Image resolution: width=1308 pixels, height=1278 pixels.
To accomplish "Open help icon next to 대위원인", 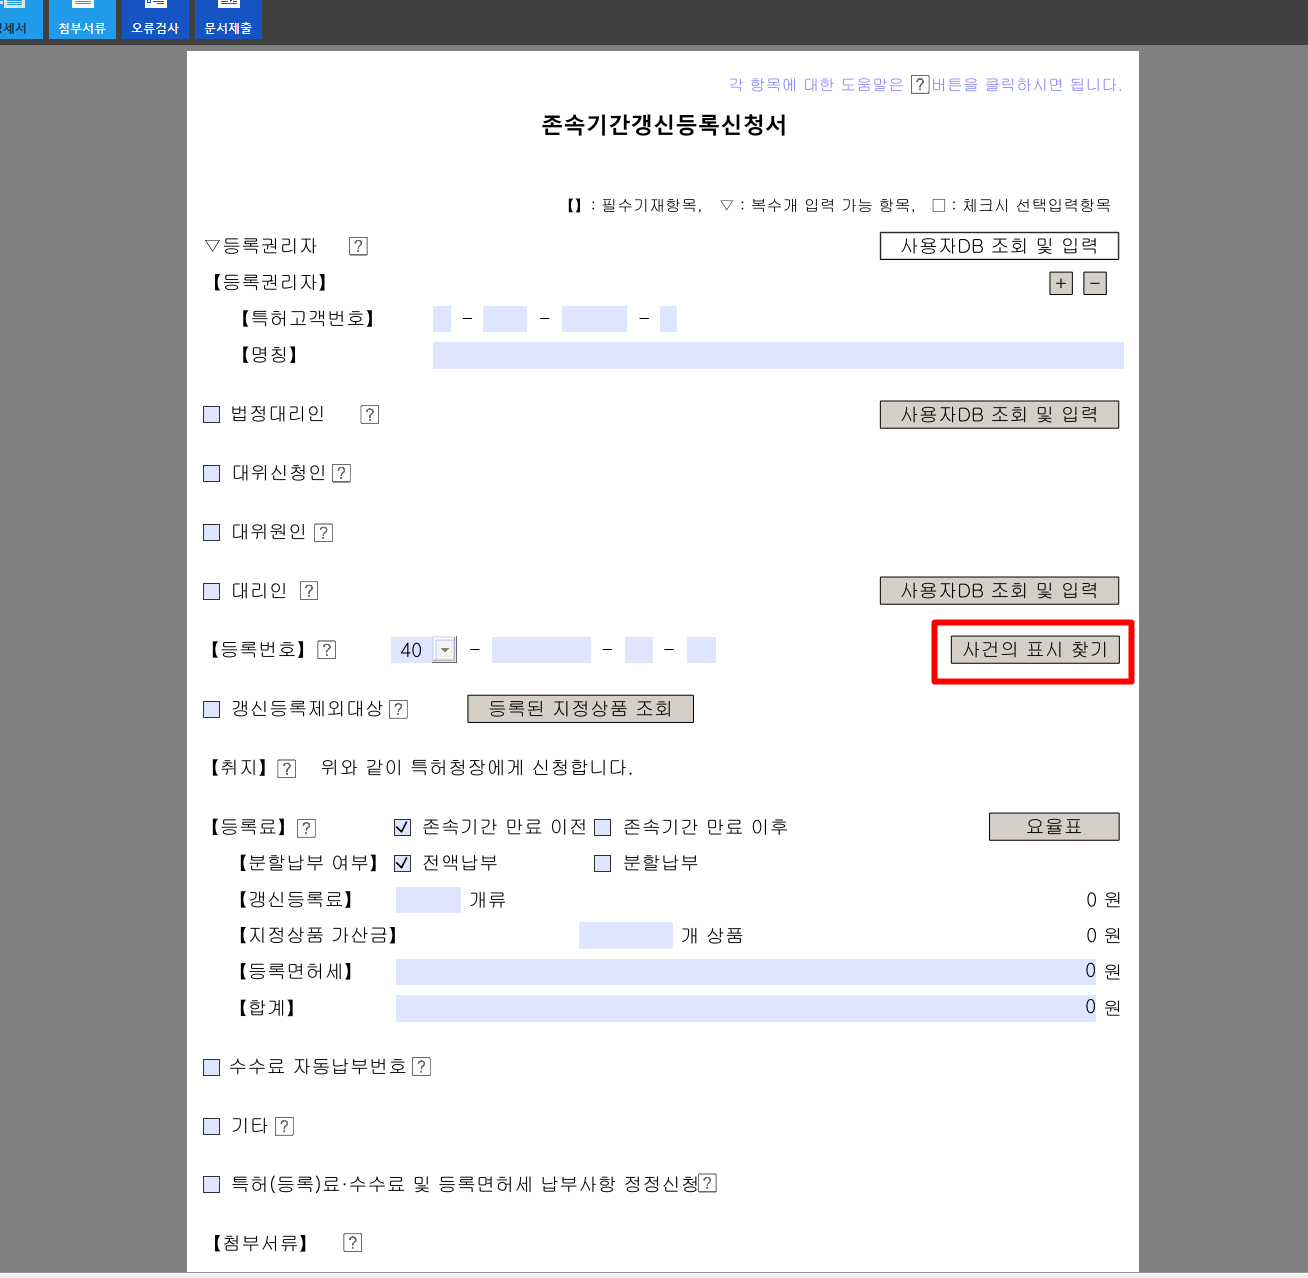I will tap(324, 532).
